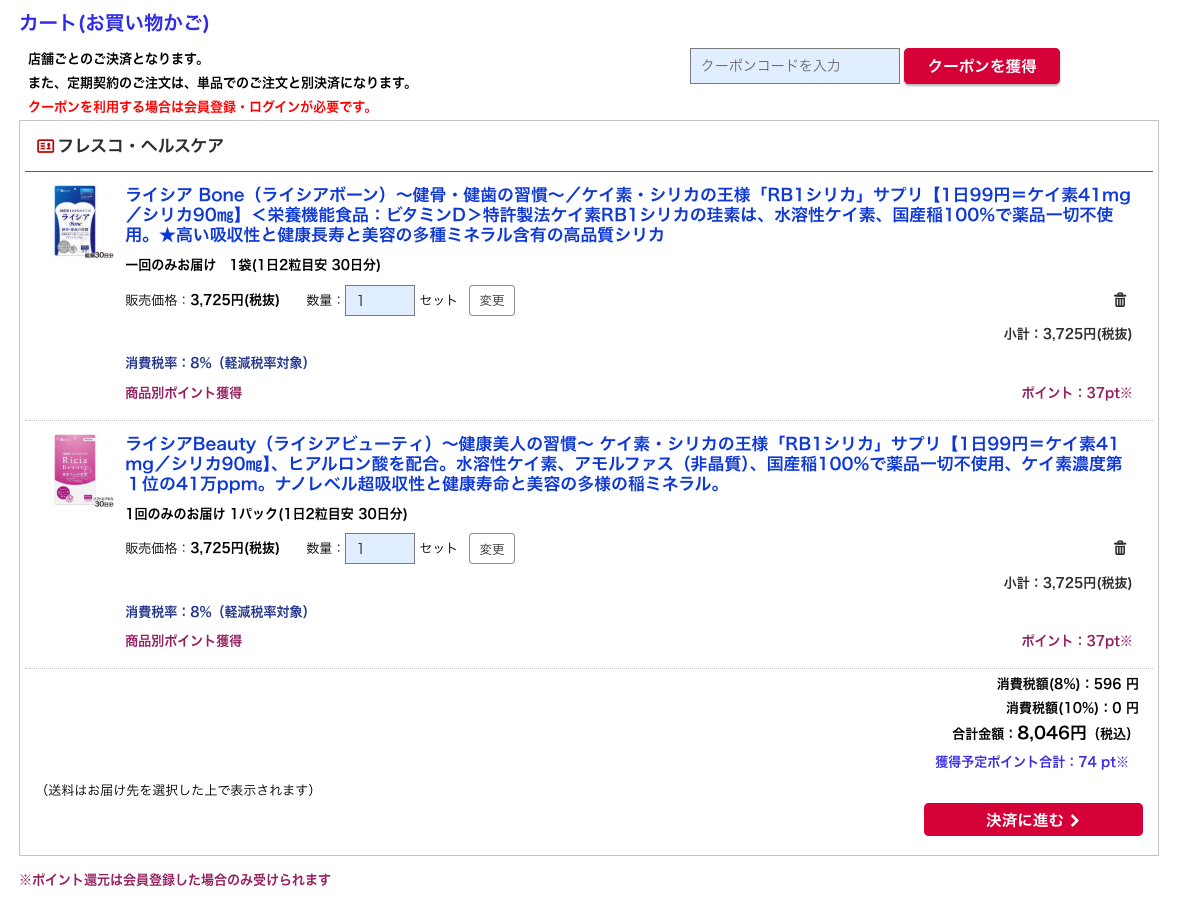Delete the ライシア Bone item with trash icon

coord(1120,300)
